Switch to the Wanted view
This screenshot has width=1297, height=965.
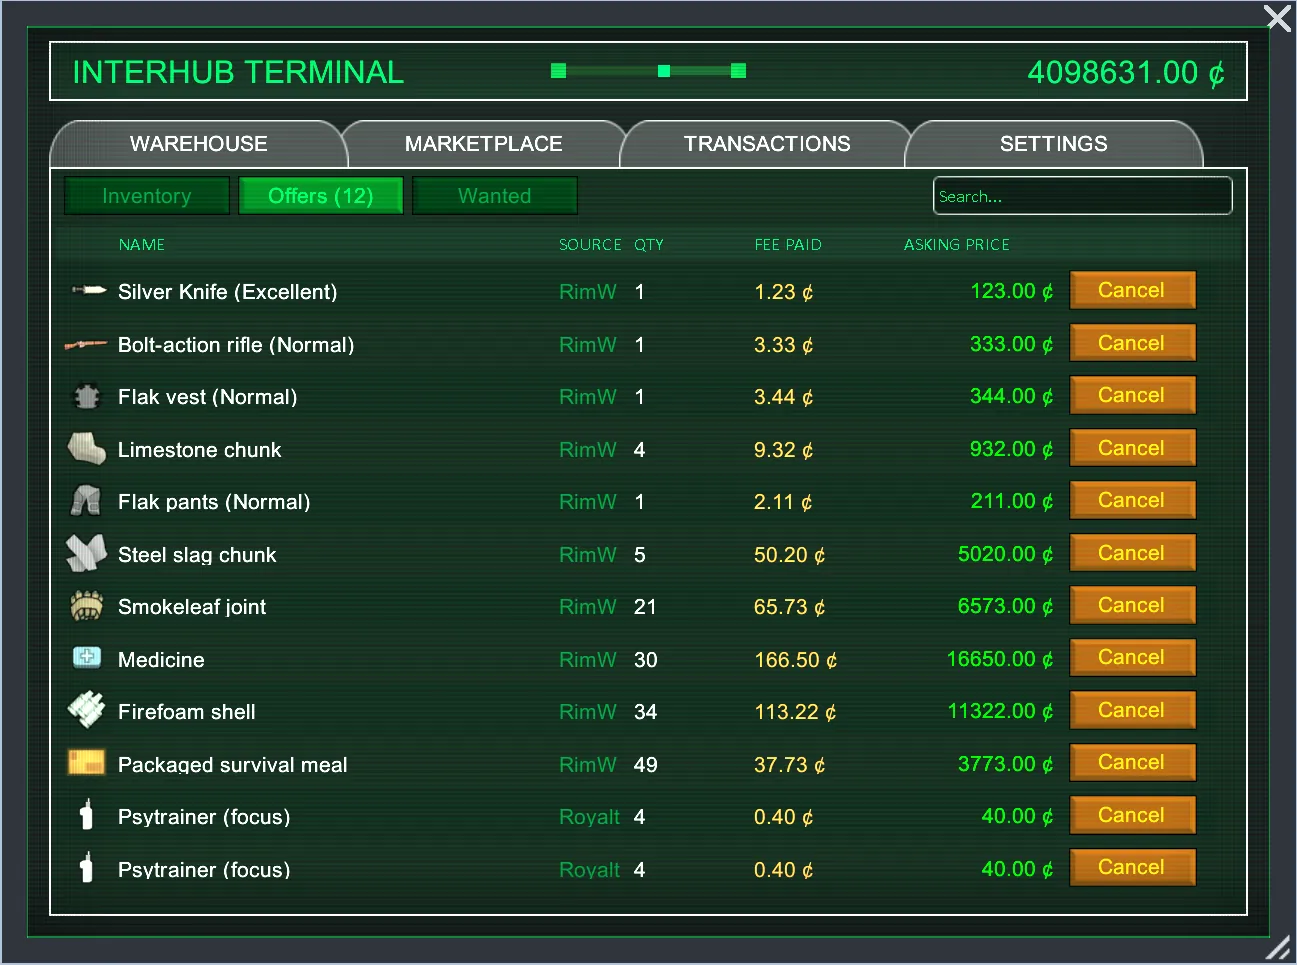tap(494, 196)
